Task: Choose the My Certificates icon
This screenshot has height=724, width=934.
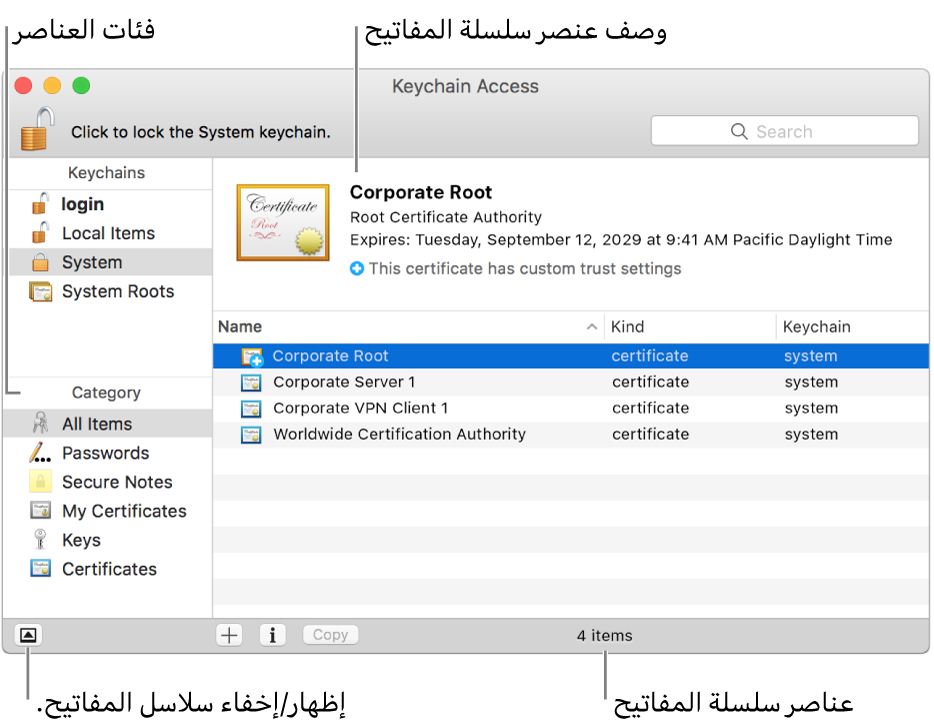Action: pos(40,511)
